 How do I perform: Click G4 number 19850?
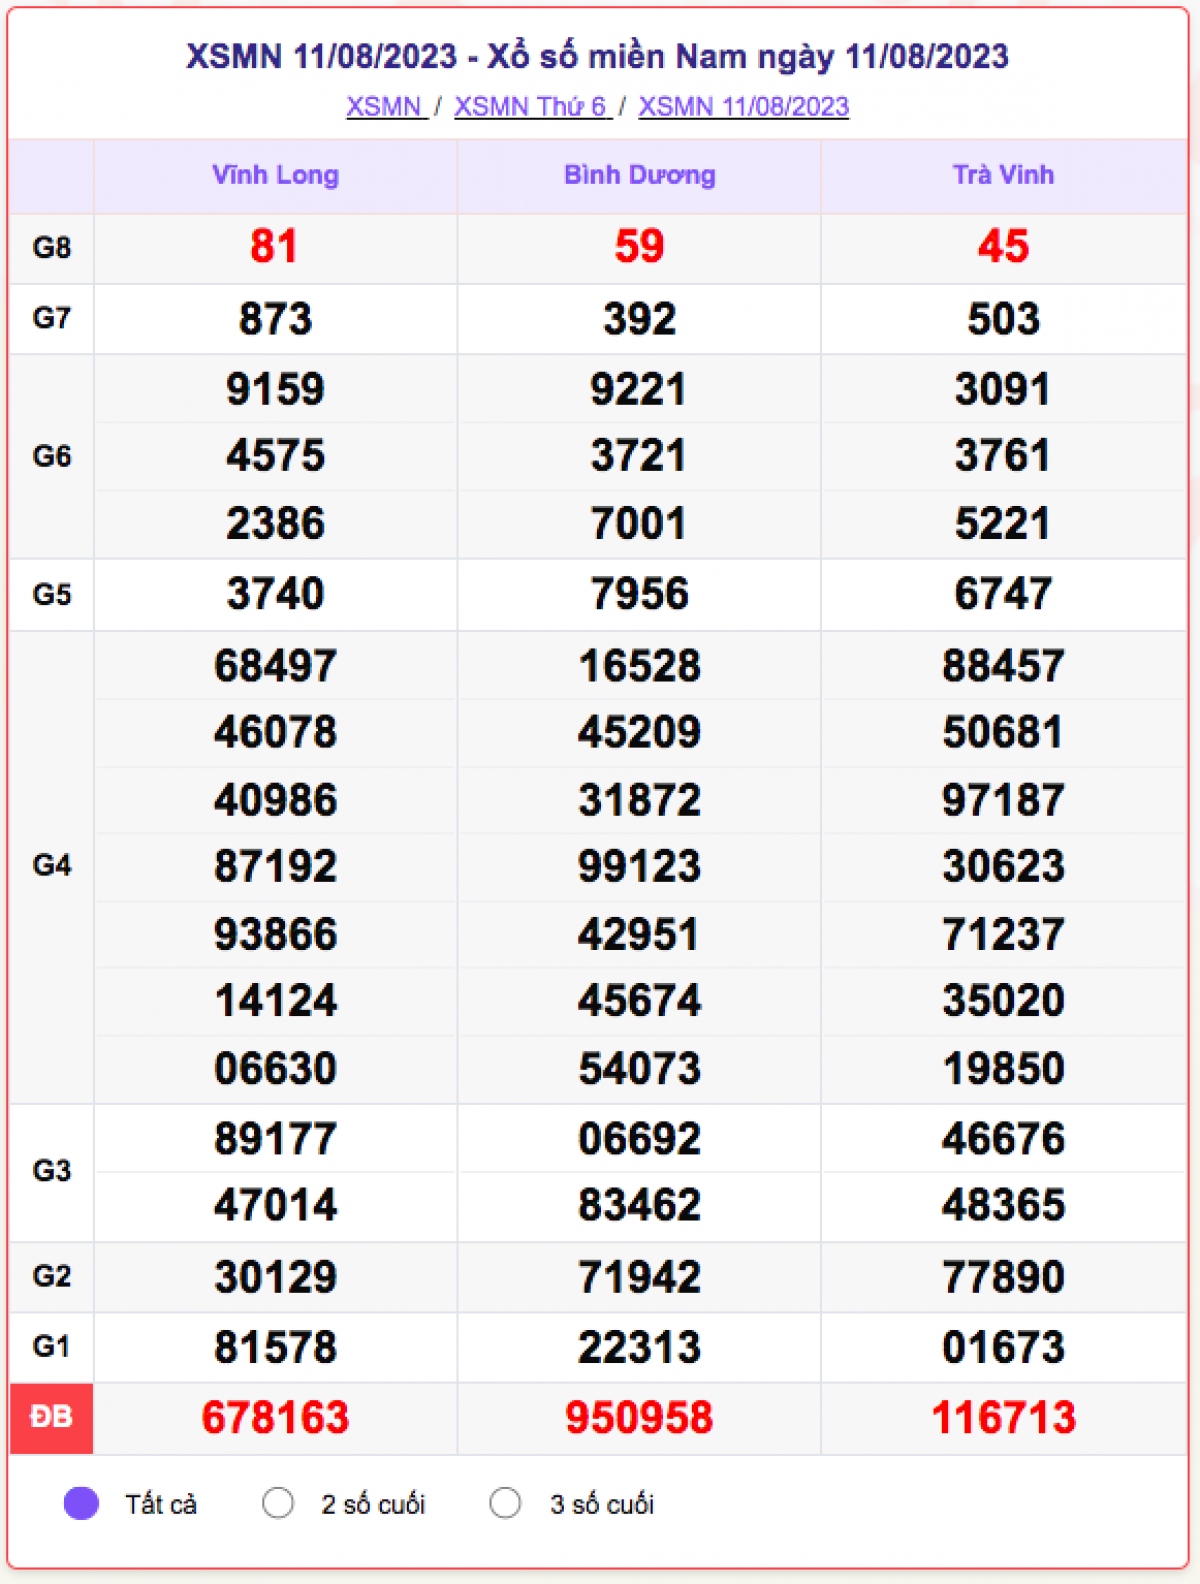1004,1068
